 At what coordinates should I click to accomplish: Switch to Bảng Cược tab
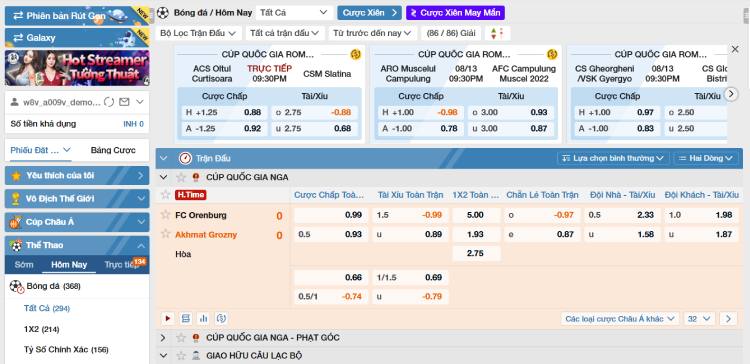click(113, 150)
